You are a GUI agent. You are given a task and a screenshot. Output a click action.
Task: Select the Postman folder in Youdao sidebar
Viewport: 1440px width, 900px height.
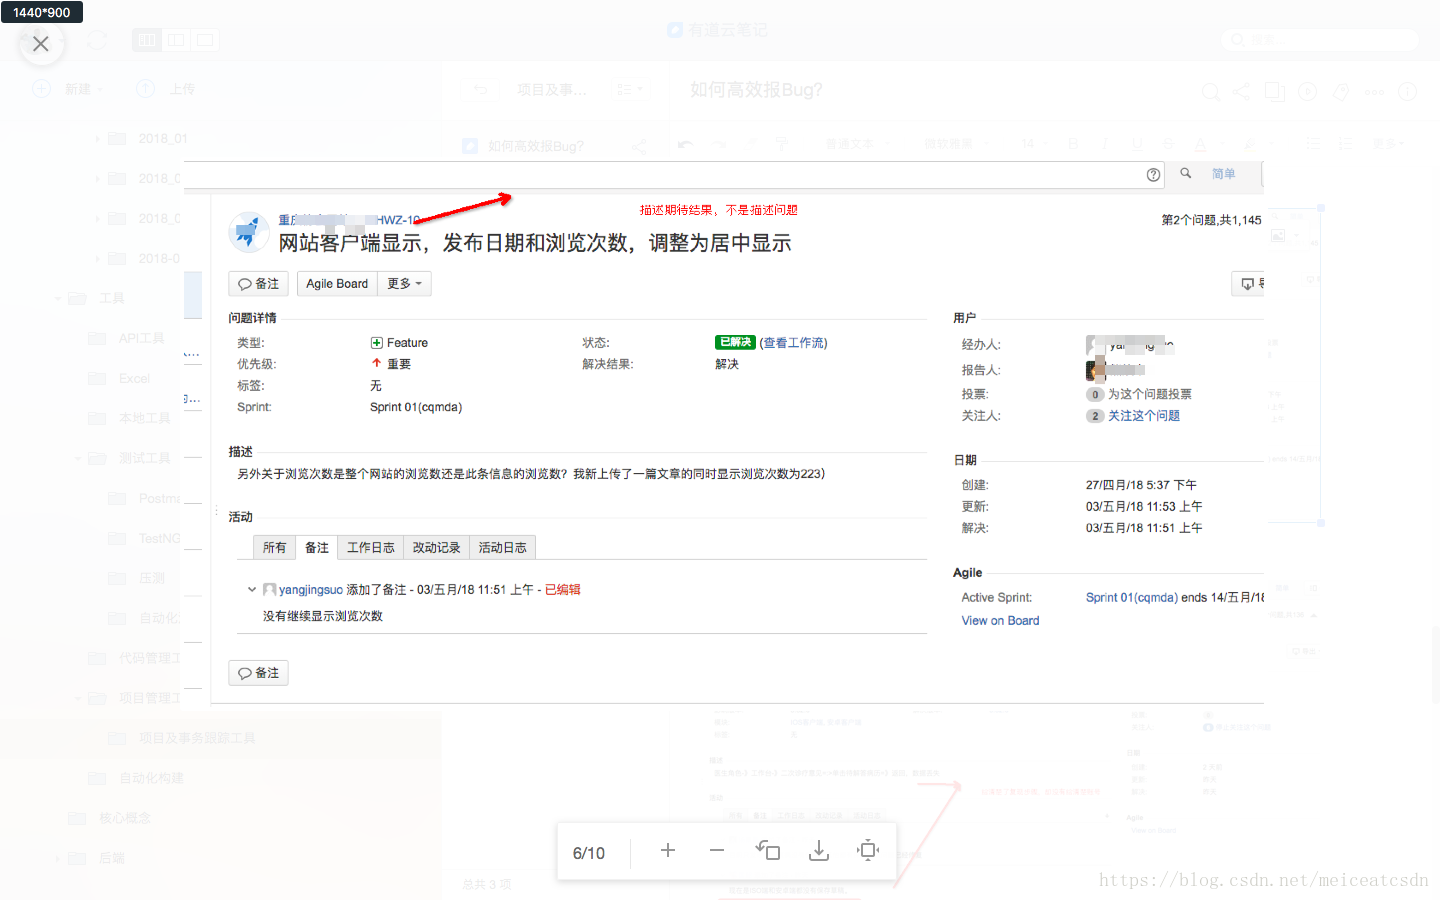point(146,498)
